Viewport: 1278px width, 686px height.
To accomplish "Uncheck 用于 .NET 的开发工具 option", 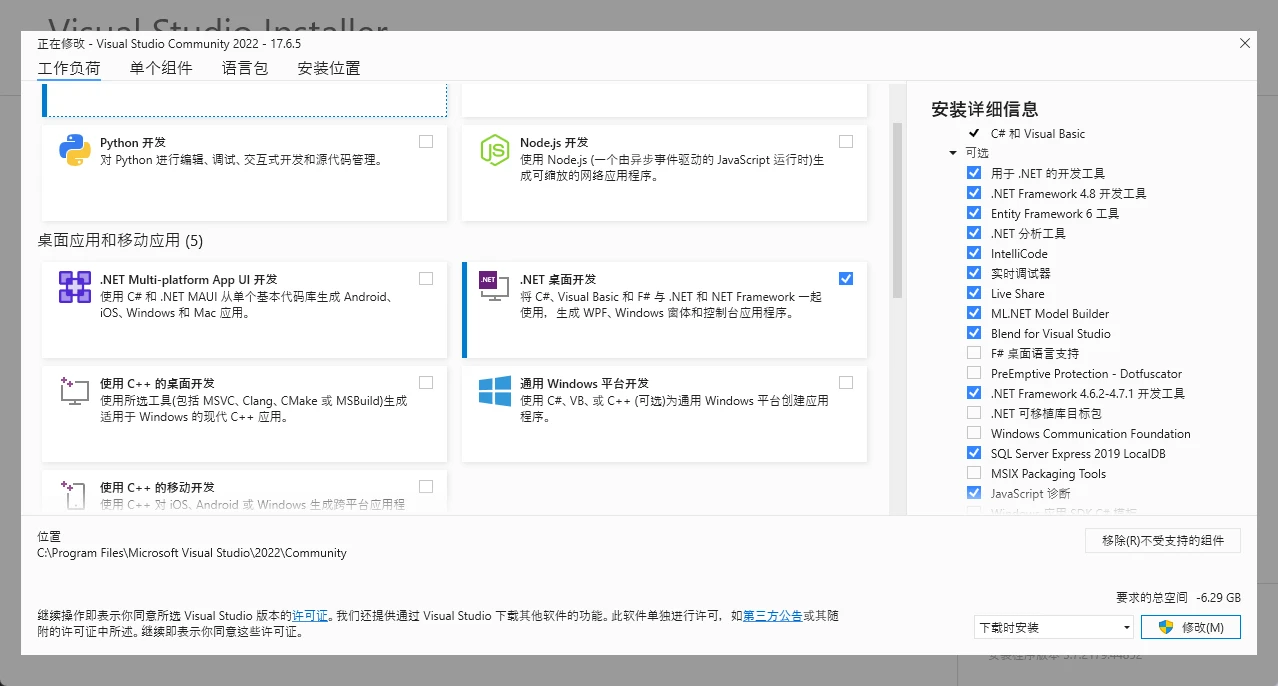I will point(974,173).
